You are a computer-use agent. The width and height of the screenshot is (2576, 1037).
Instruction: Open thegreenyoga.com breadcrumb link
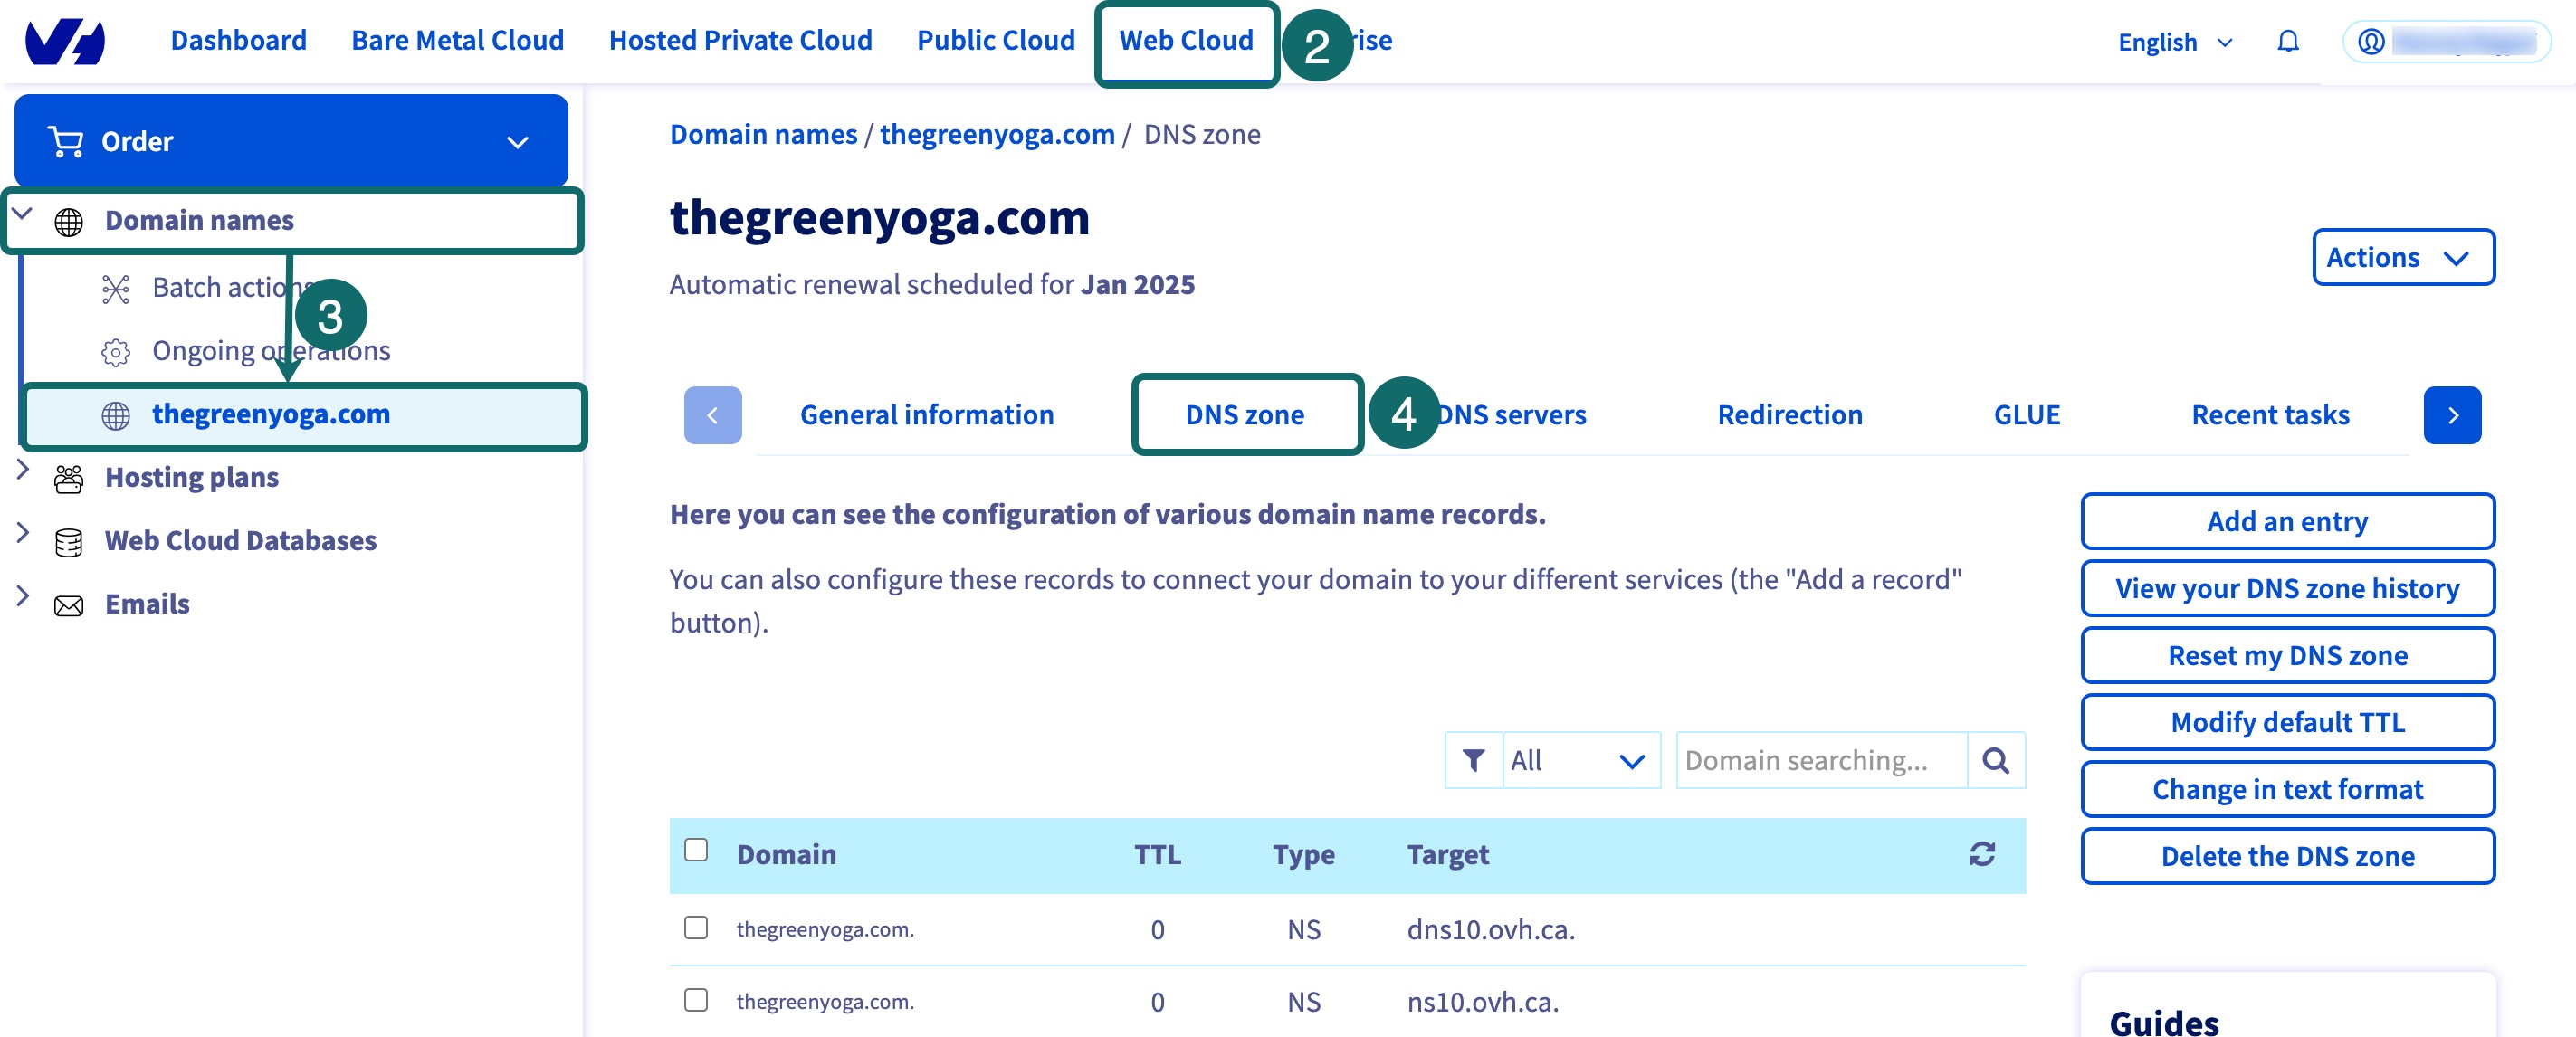pyautogui.click(x=997, y=134)
